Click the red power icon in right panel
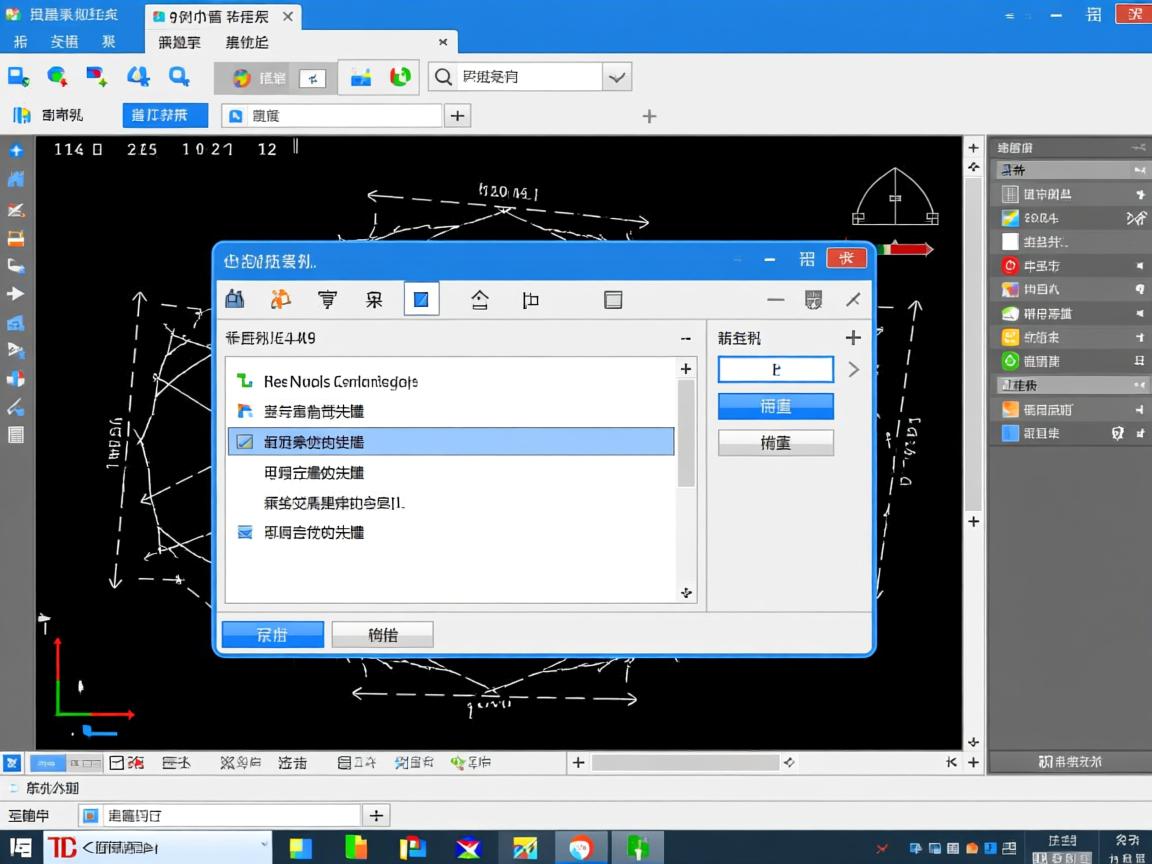This screenshot has height=864, width=1152. 1010,266
